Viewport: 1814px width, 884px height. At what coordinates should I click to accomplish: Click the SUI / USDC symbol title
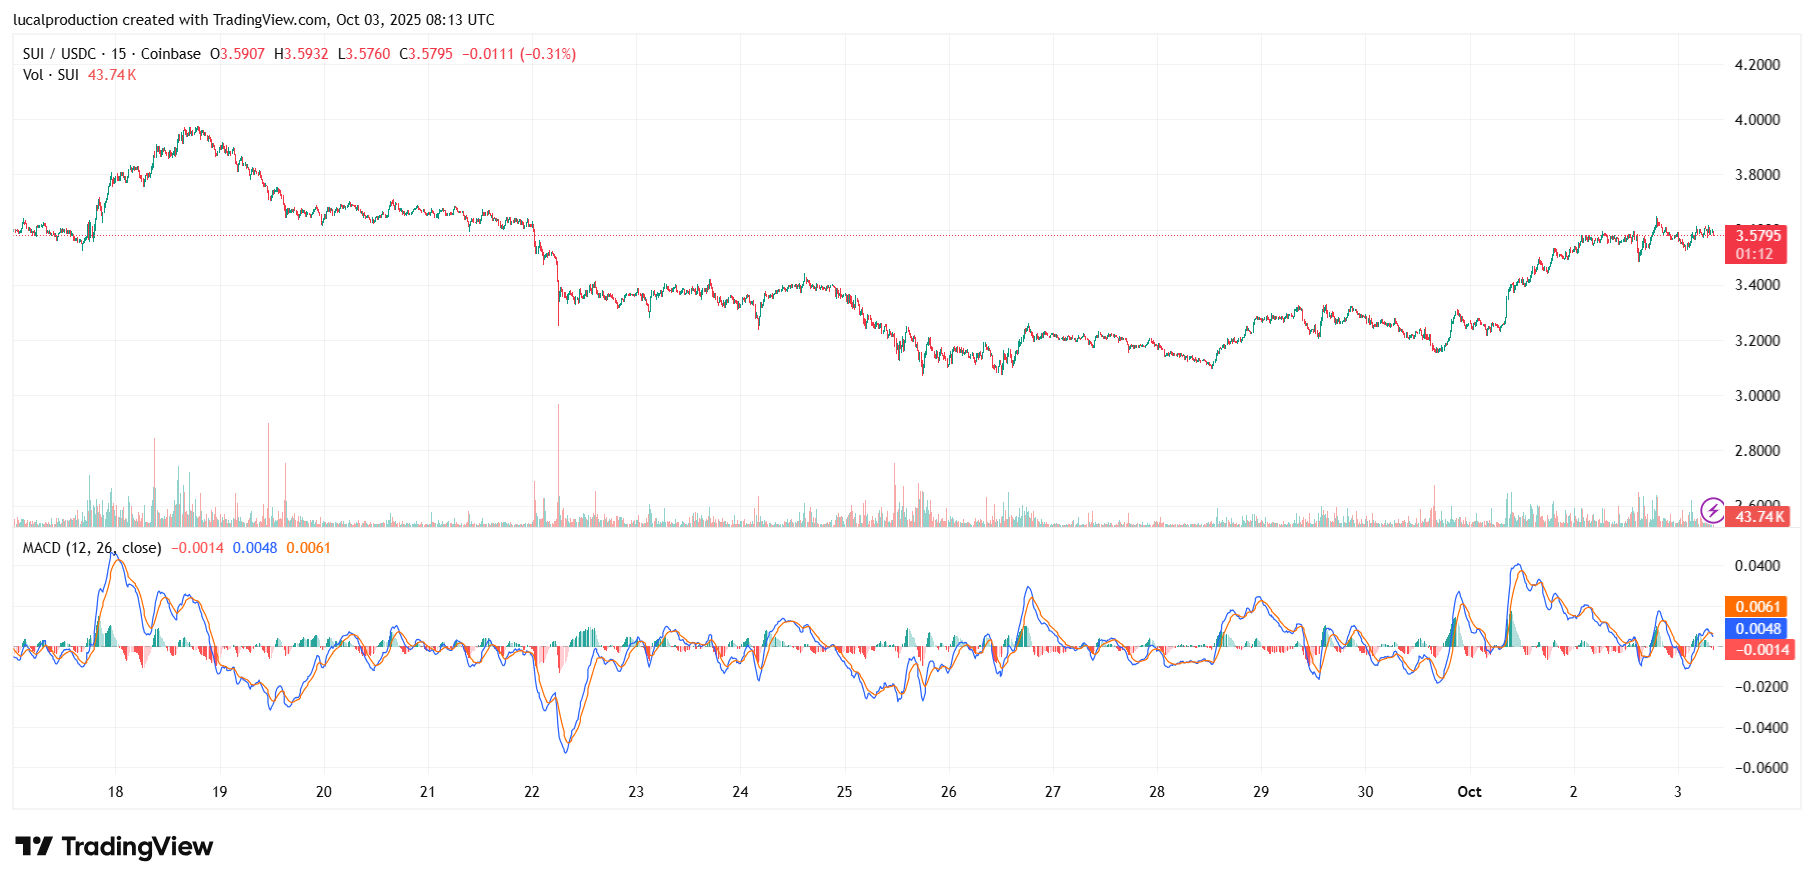[x=59, y=54]
